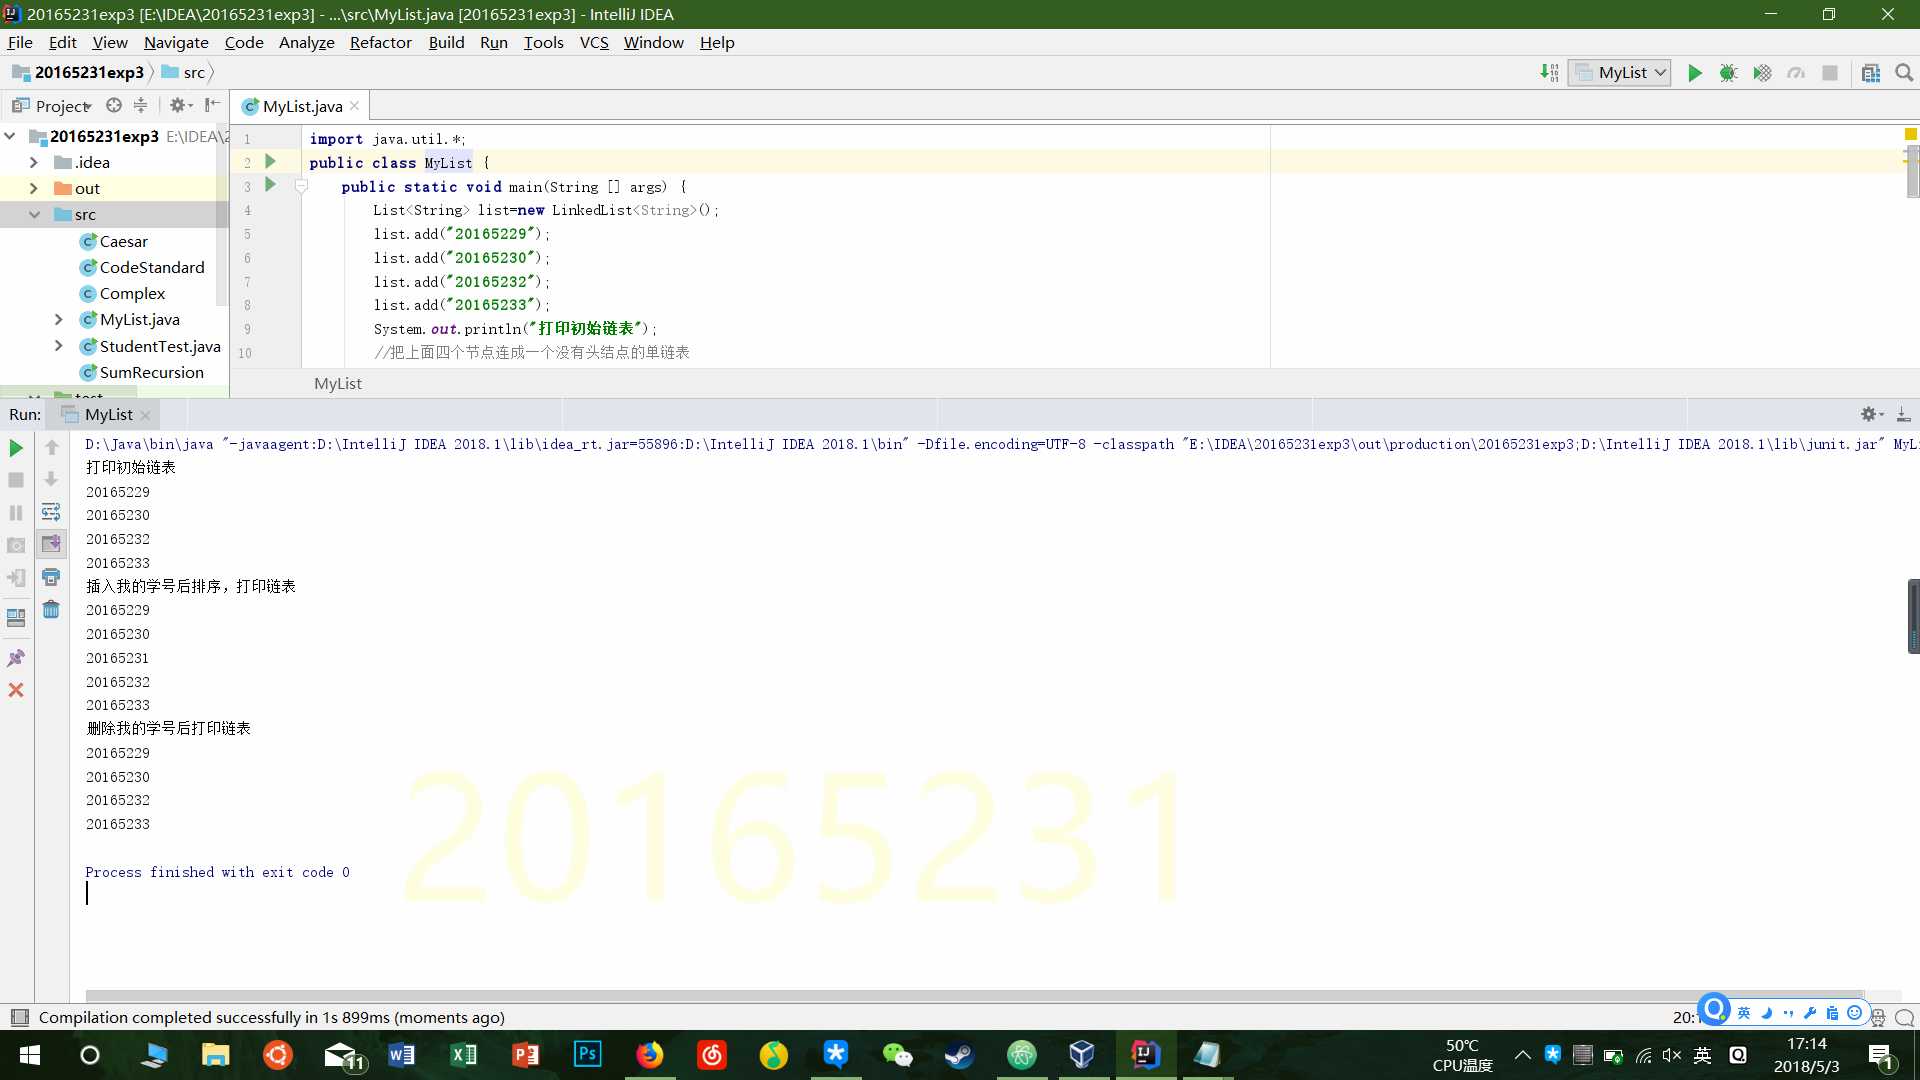Close the MyList.java editor tab

pyautogui.click(x=354, y=106)
